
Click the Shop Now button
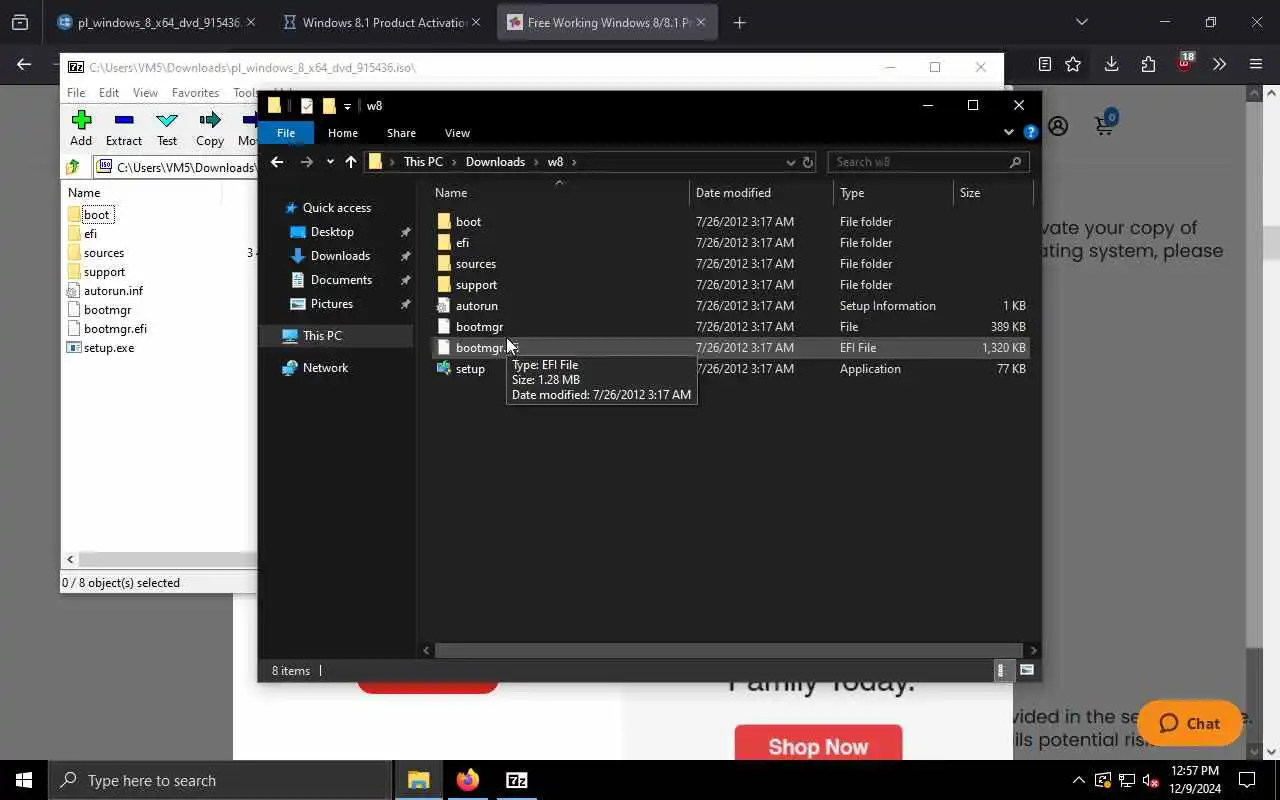tap(818, 744)
